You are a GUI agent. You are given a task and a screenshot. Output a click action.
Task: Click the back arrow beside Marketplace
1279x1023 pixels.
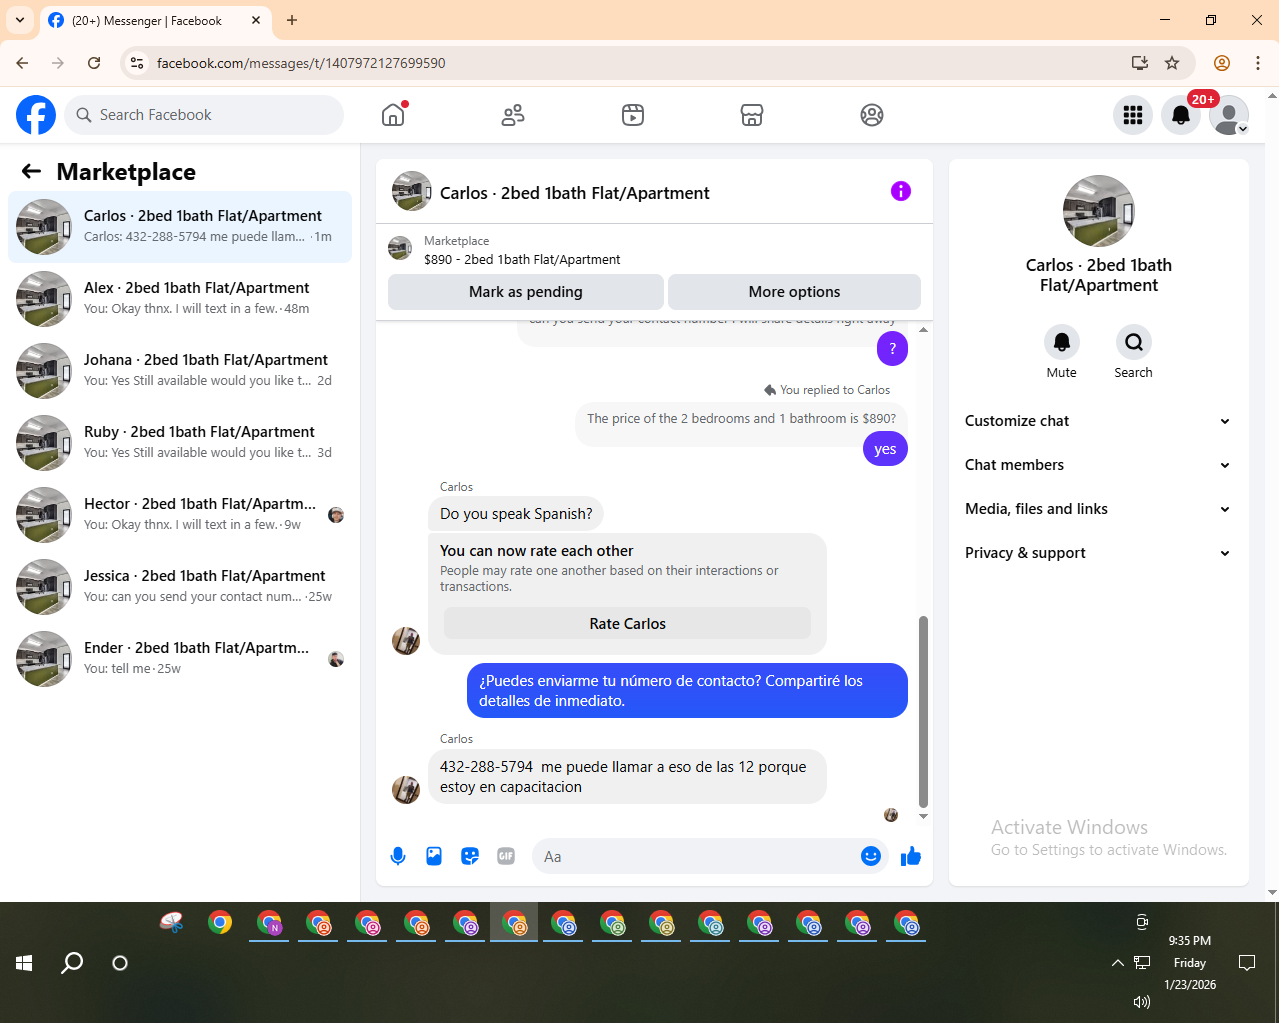[31, 171]
